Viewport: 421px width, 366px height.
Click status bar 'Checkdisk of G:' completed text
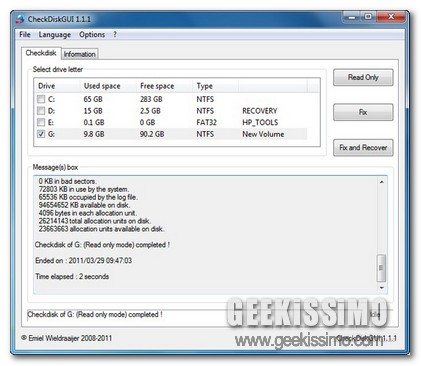(95, 314)
